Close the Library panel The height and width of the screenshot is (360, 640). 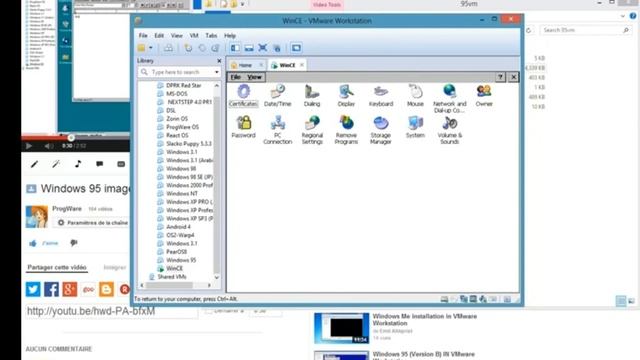[x=219, y=61]
